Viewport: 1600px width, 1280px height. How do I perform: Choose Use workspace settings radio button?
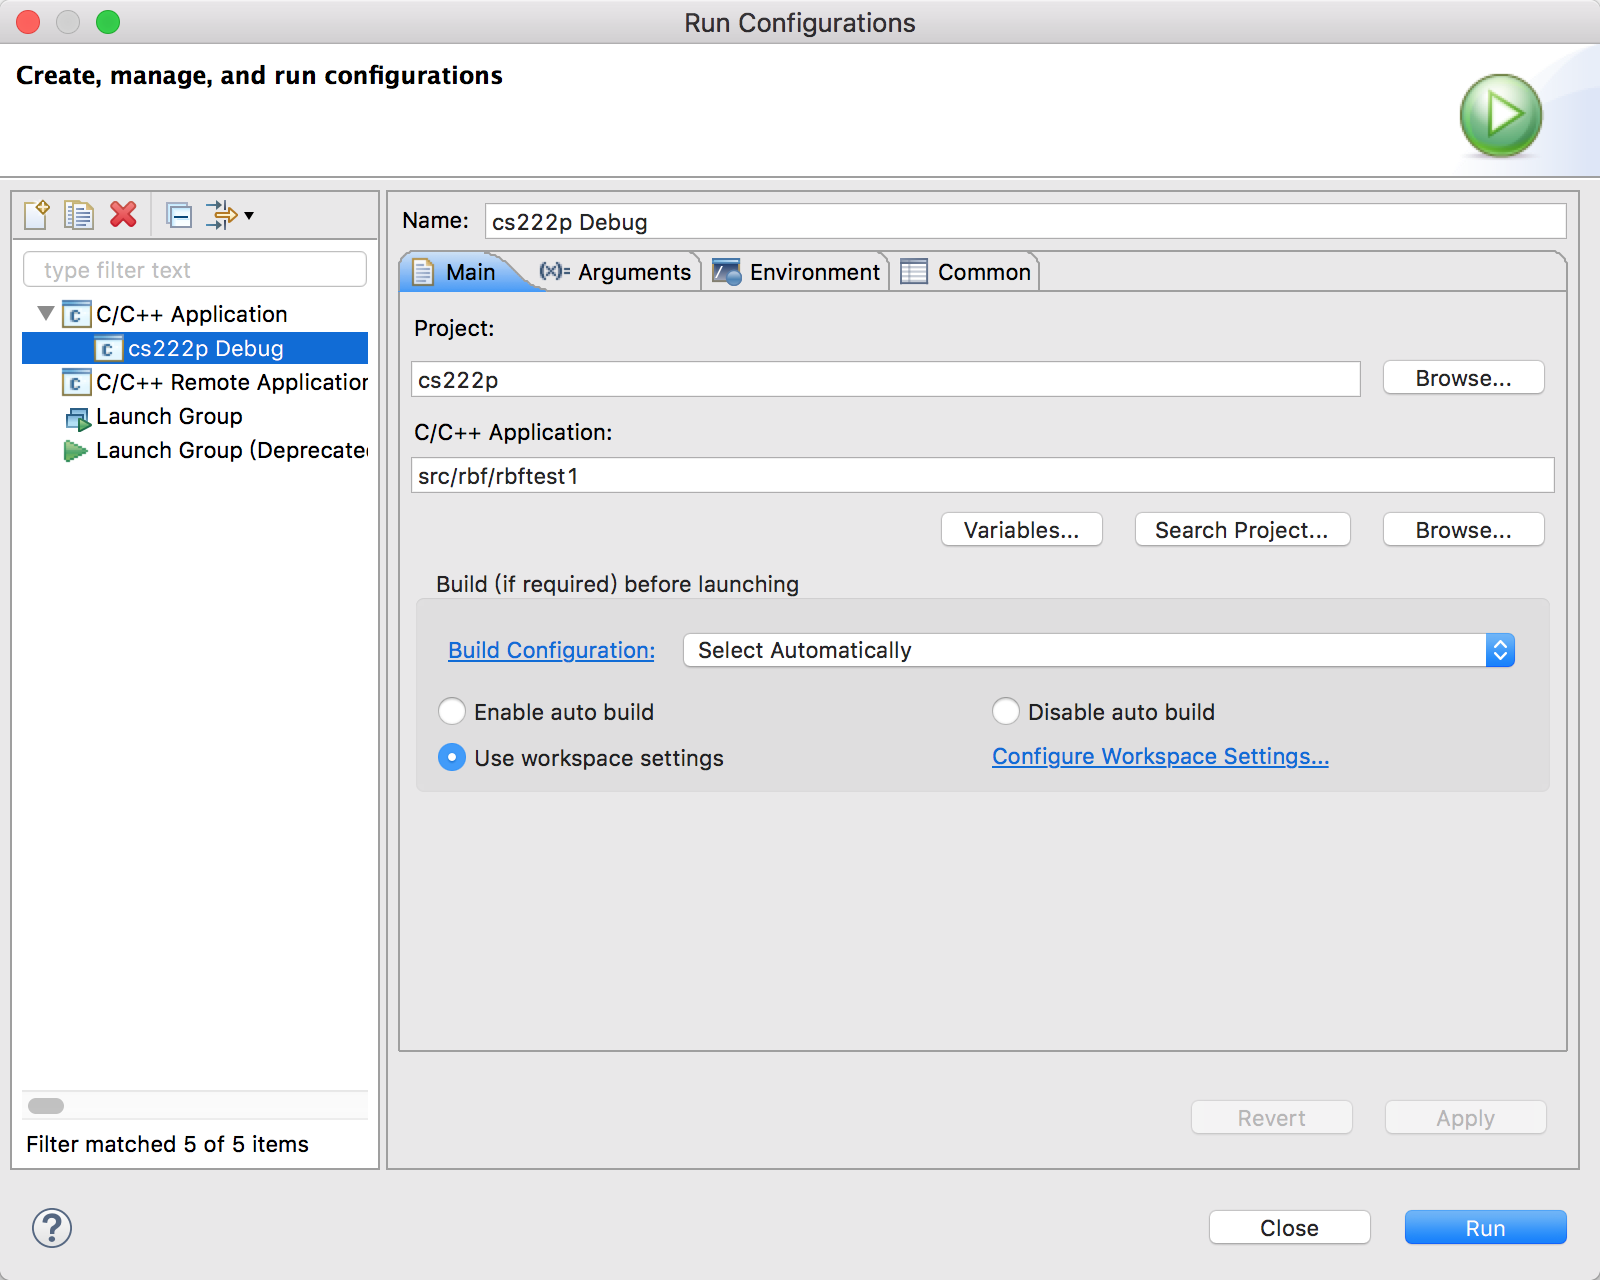point(452,758)
